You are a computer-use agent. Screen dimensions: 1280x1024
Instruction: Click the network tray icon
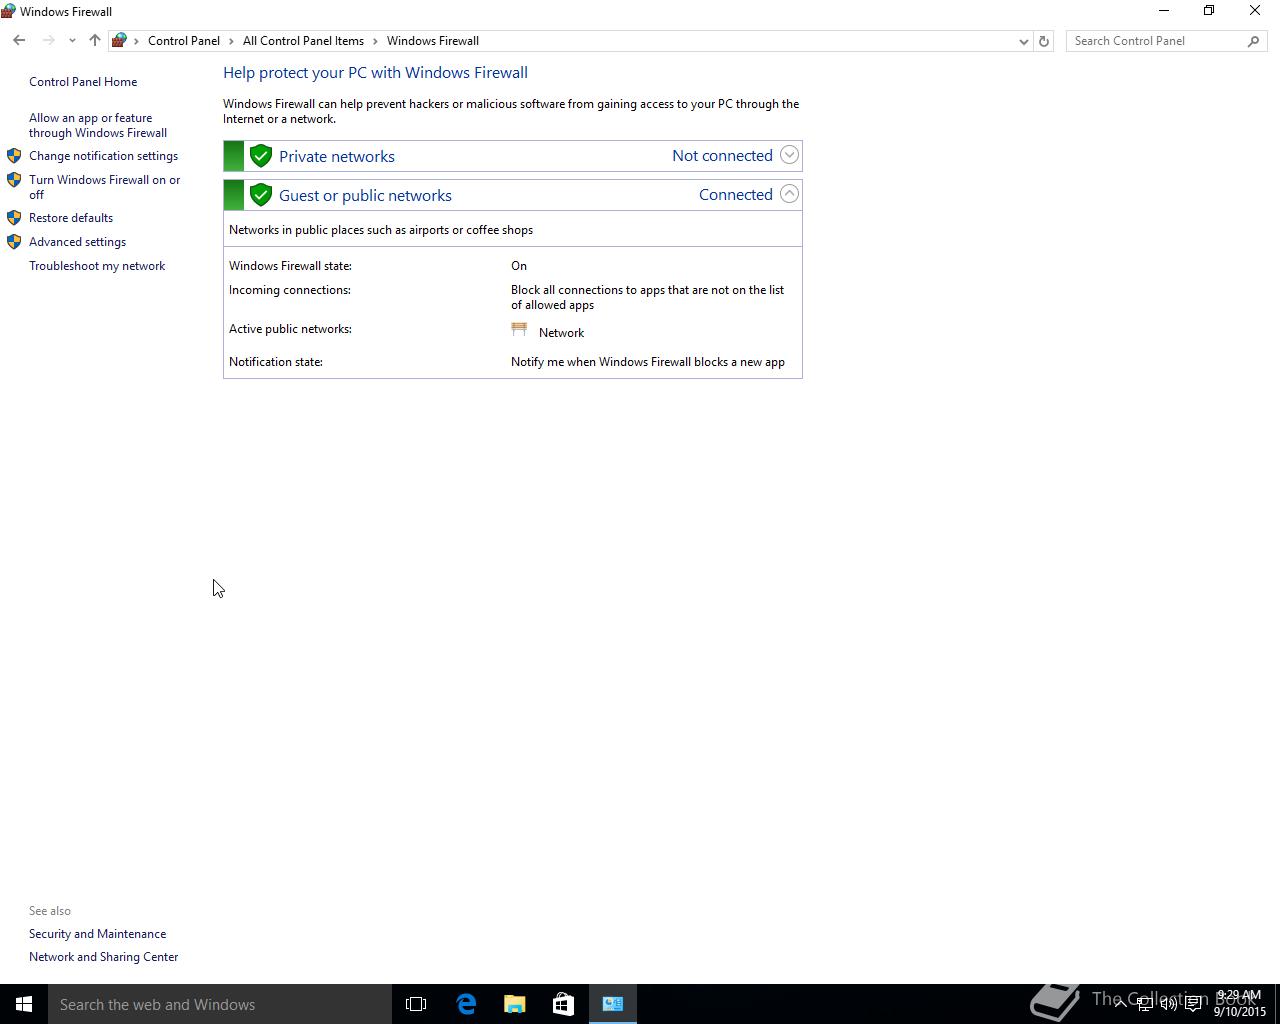coord(1145,1004)
